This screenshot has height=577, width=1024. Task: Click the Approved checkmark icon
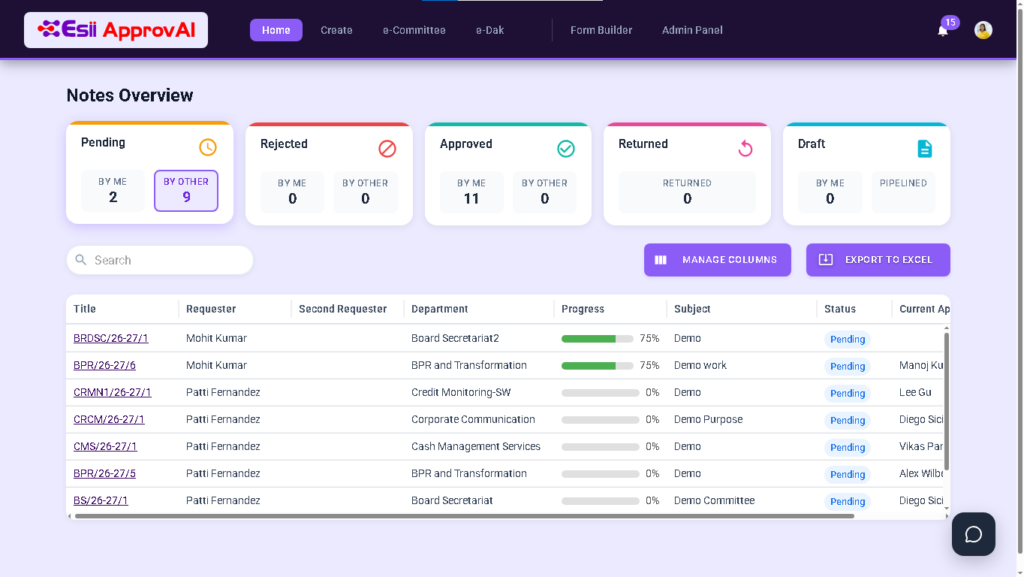pos(566,149)
